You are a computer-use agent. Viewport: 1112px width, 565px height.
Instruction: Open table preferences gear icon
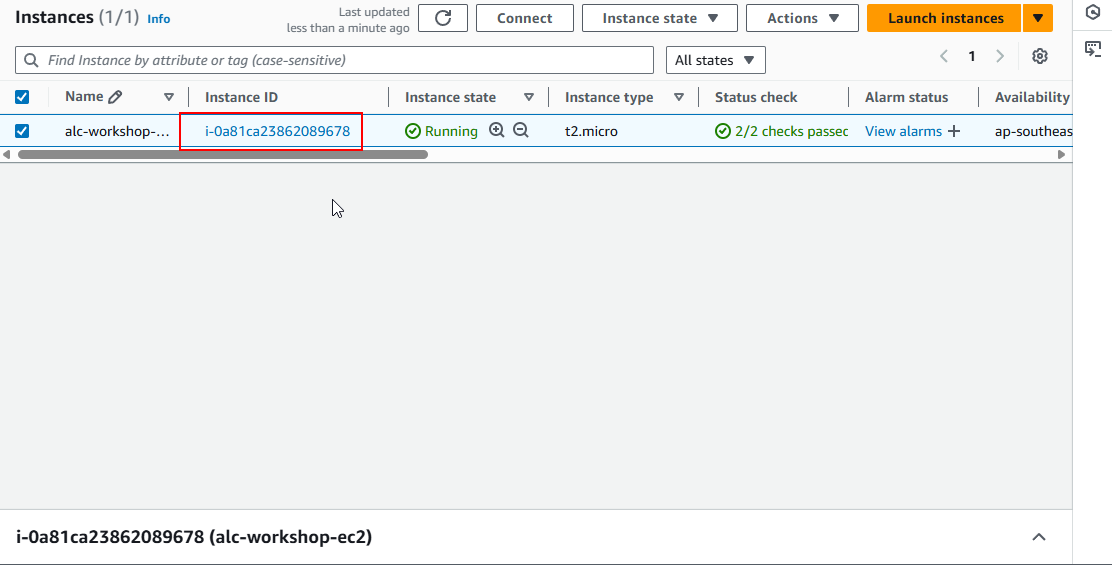1040,57
